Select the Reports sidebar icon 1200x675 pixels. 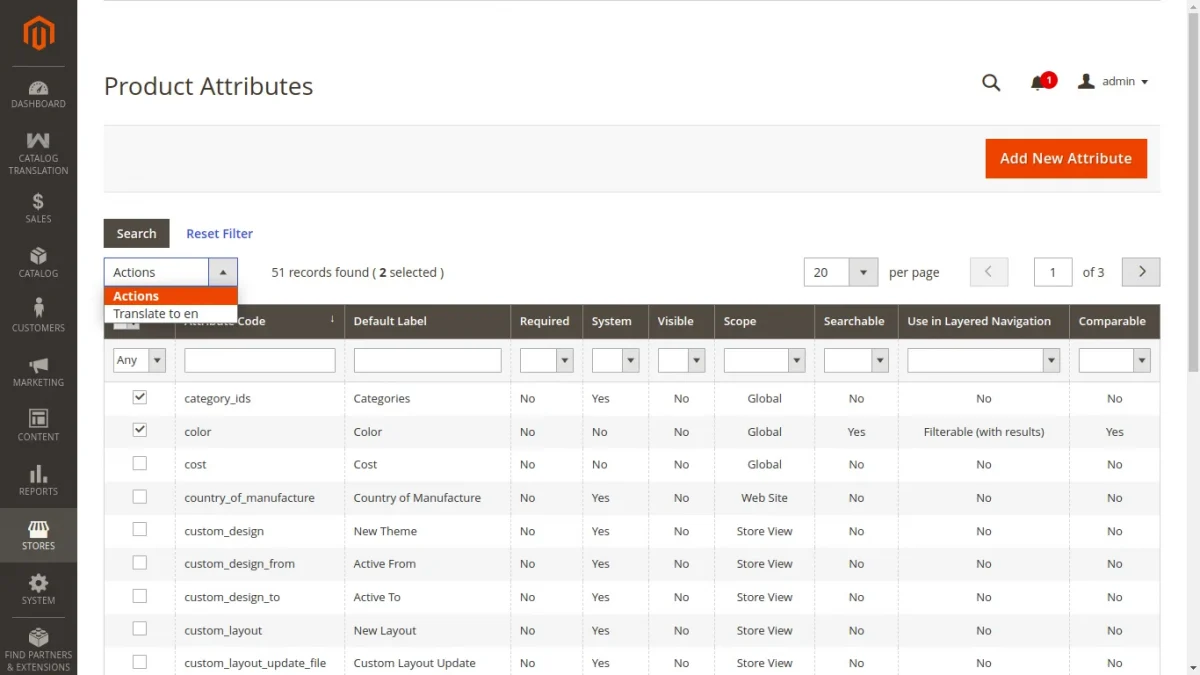pyautogui.click(x=38, y=480)
